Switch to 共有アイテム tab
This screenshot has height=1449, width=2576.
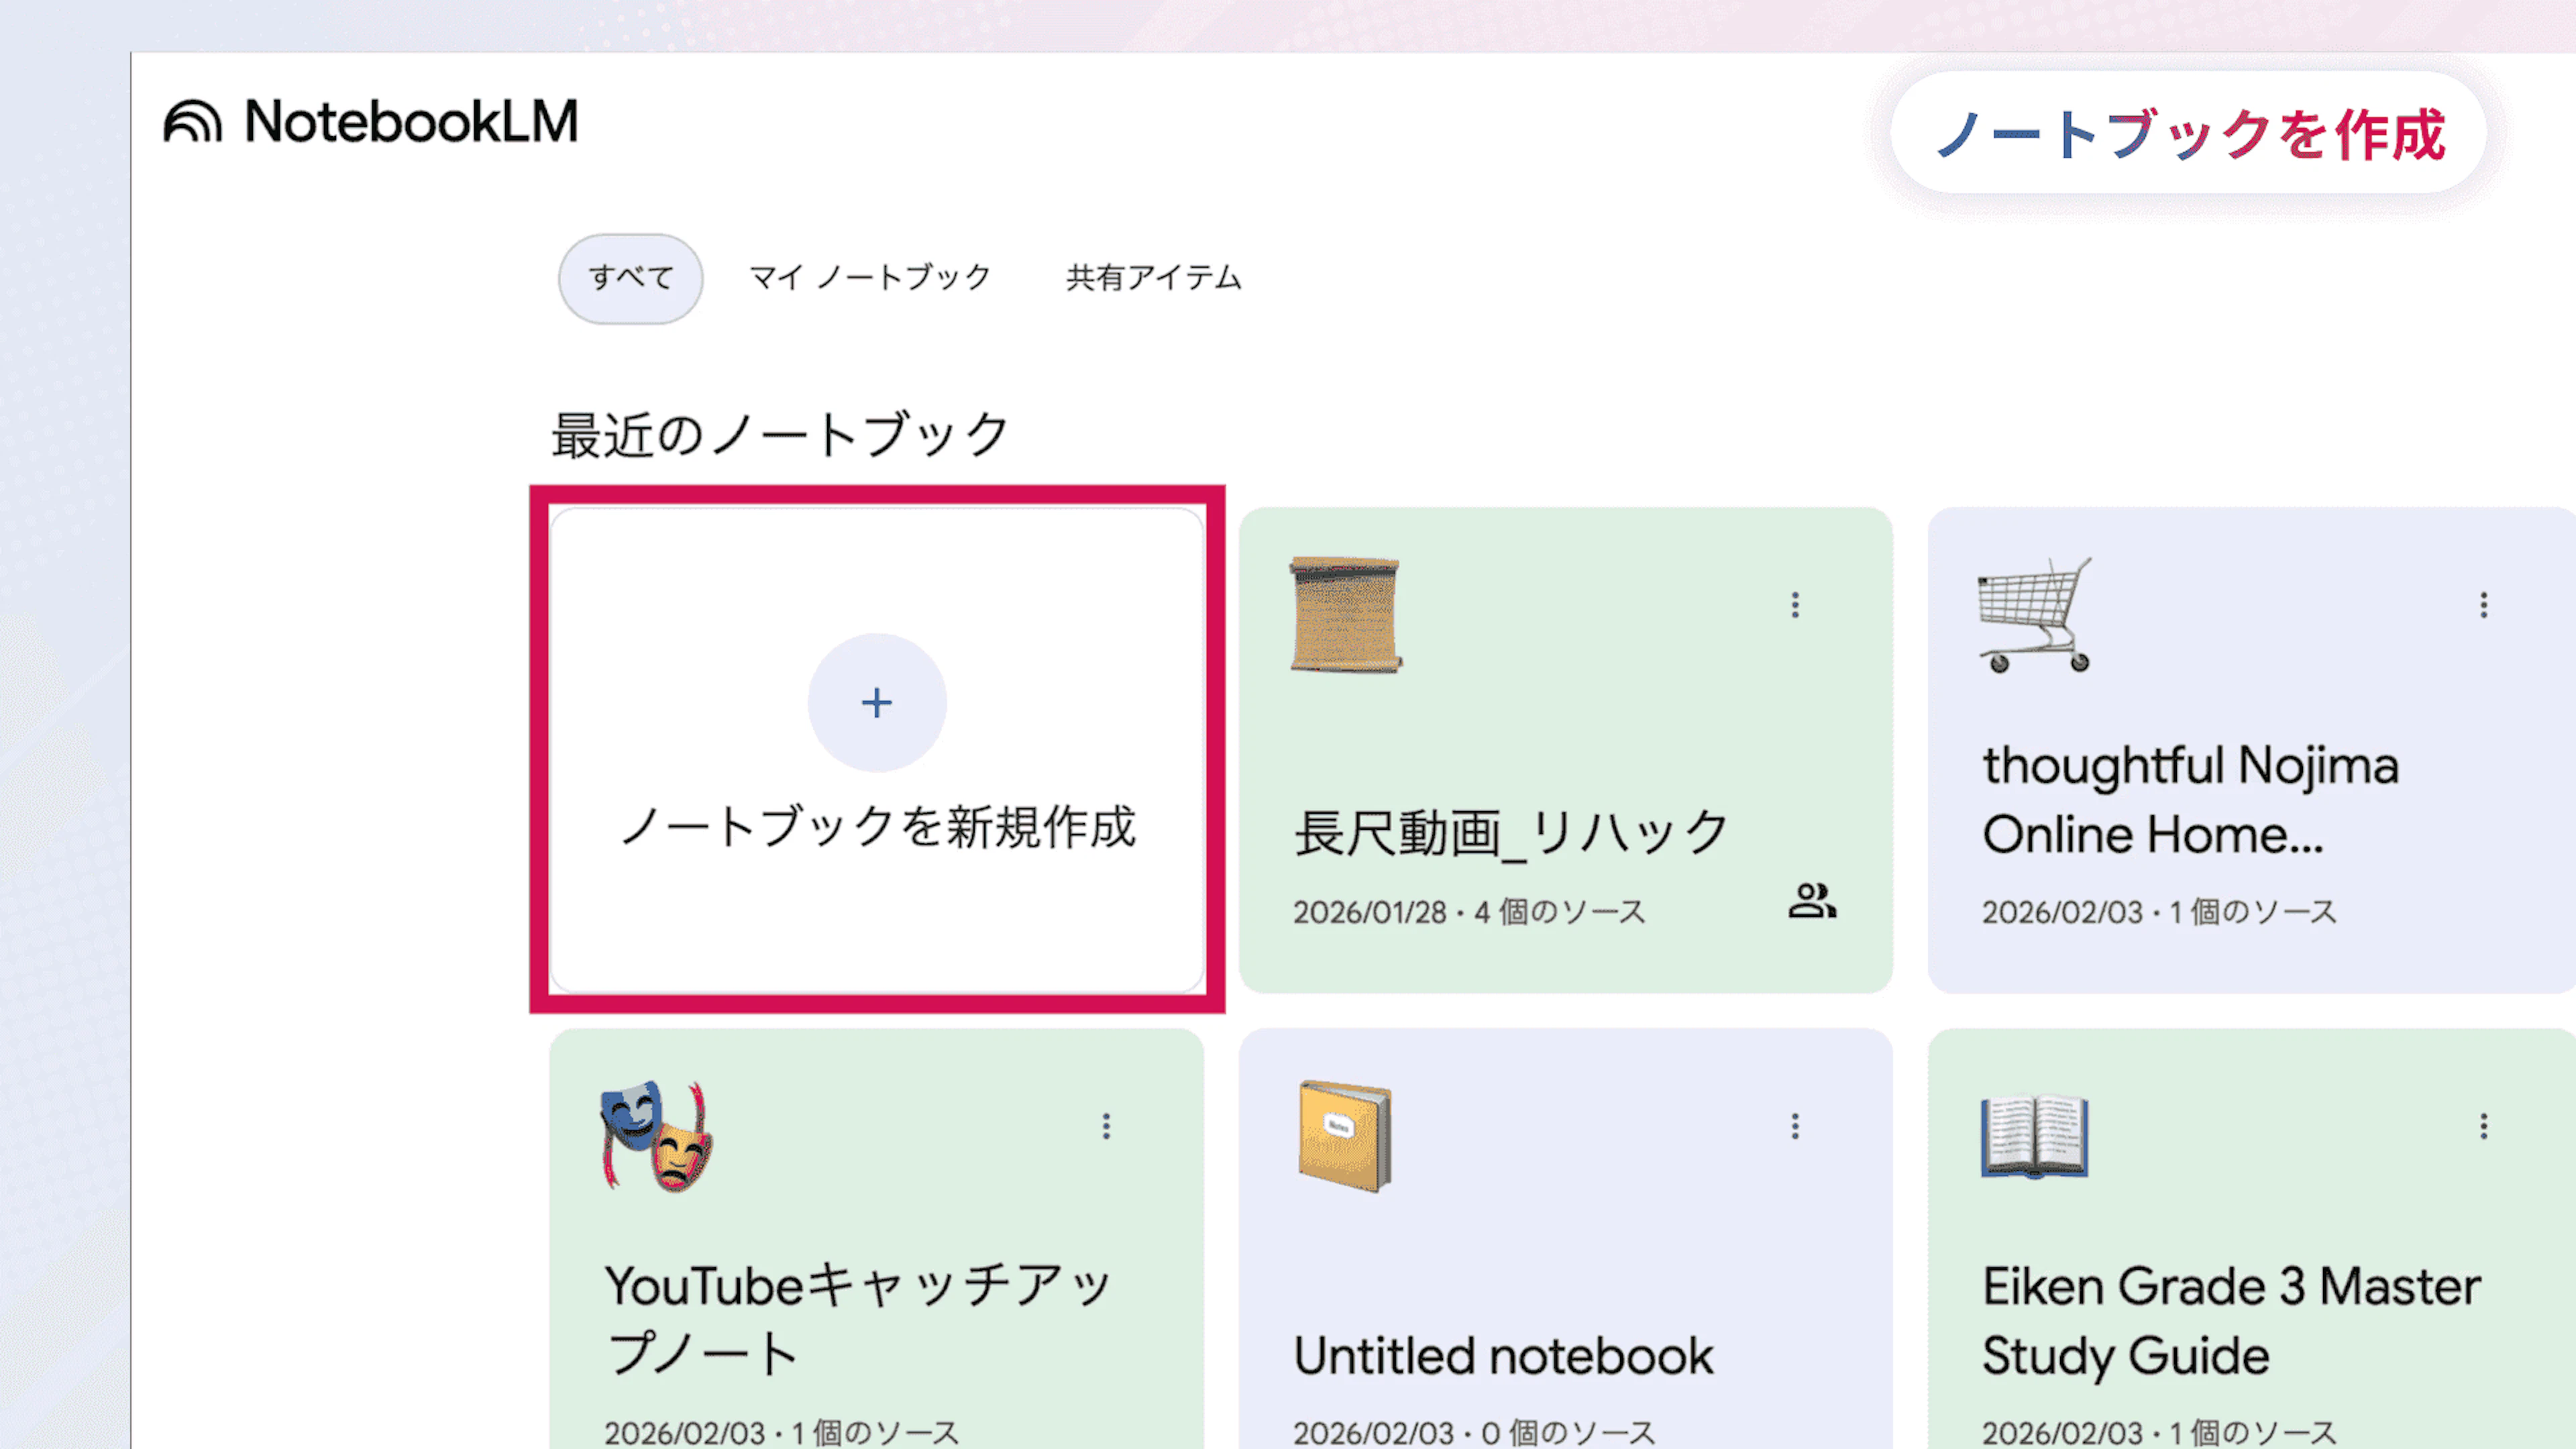pos(1153,278)
